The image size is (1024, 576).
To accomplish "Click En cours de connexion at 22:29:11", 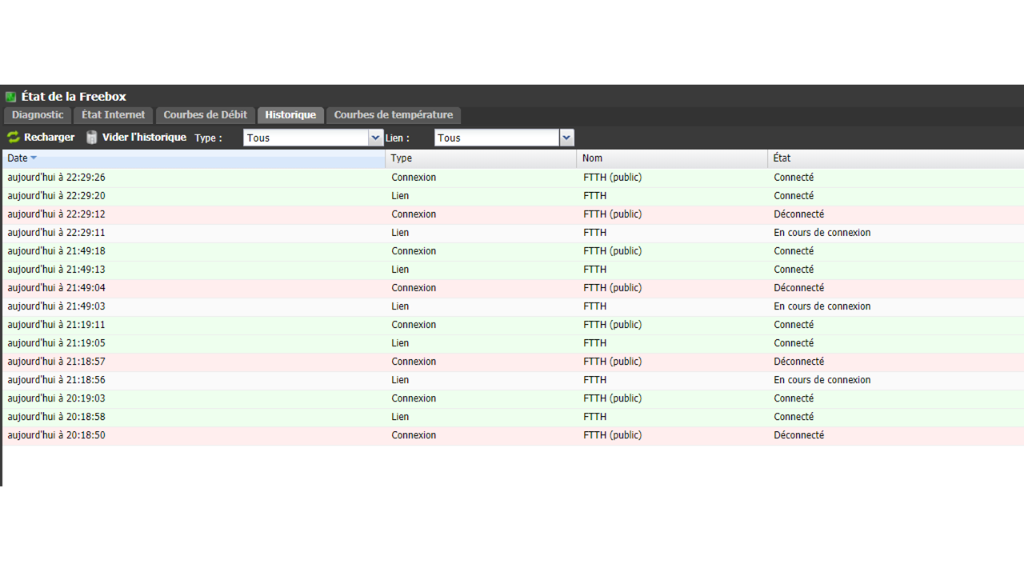I will pos(822,232).
